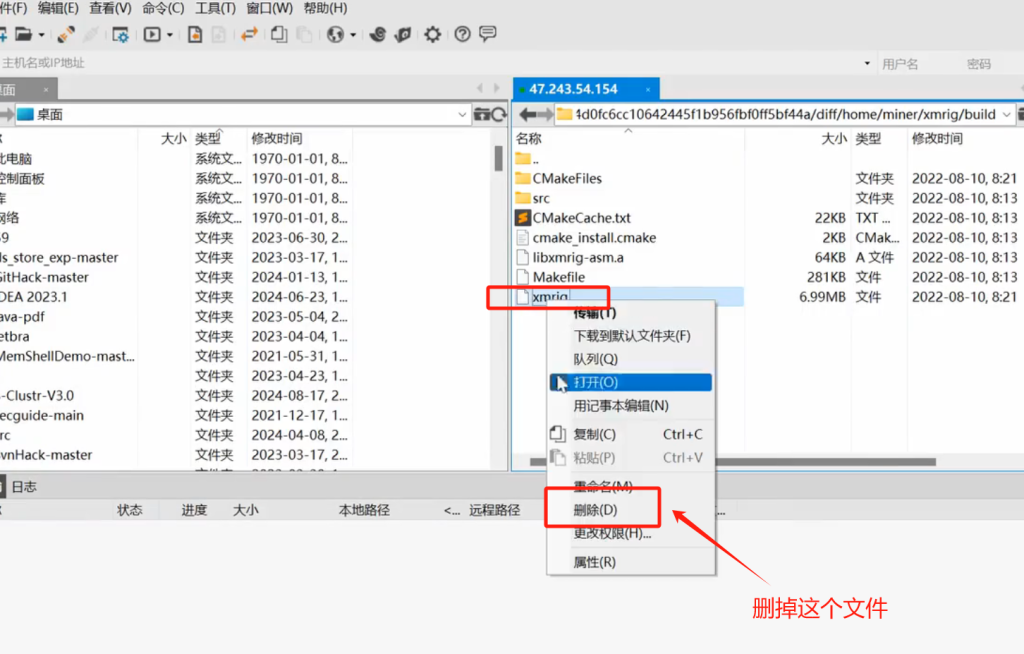Click the orange reconnect plug icon
Image resolution: width=1024 pixels, height=654 pixels.
tap(65, 34)
